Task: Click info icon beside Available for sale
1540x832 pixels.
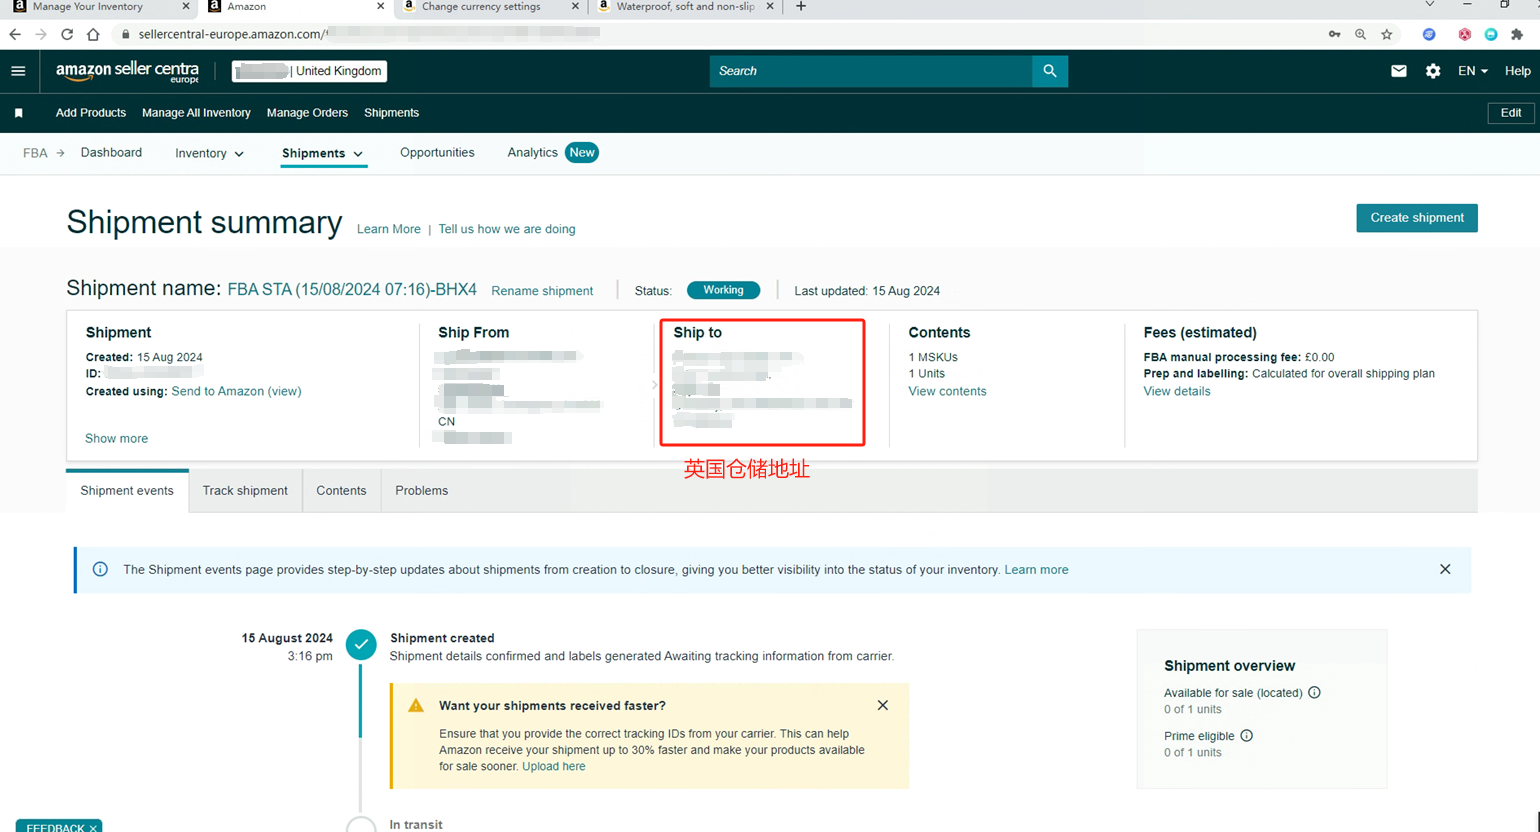Action: click(x=1314, y=692)
